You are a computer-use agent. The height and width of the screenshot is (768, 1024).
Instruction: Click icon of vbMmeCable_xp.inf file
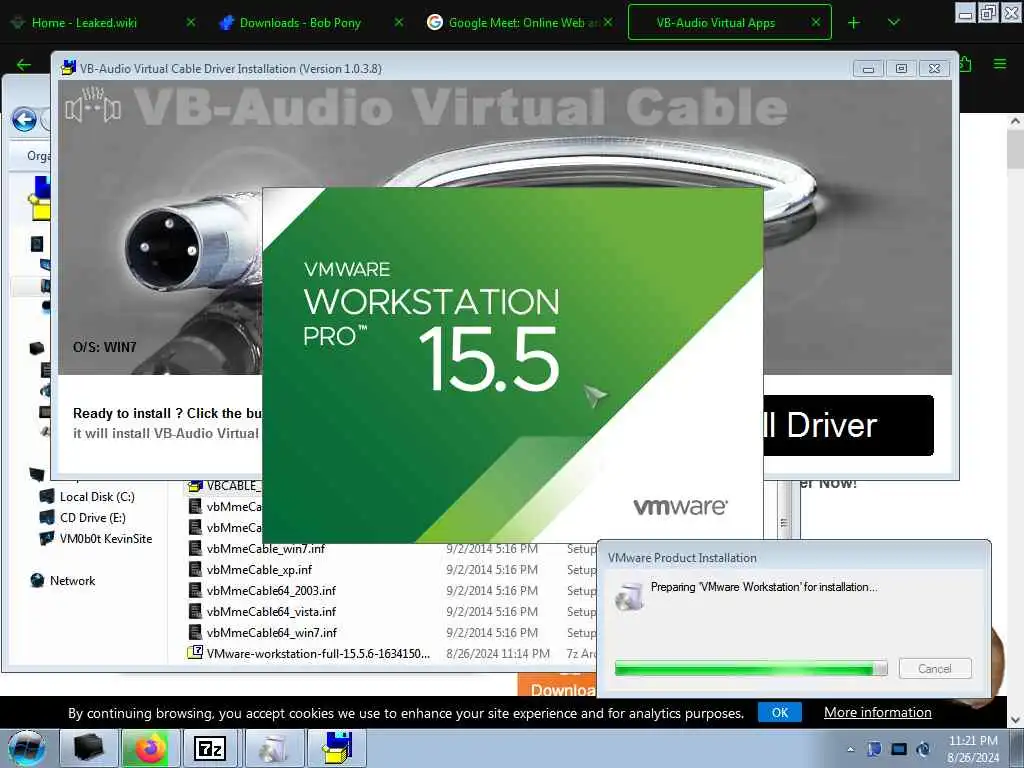[x=195, y=569]
